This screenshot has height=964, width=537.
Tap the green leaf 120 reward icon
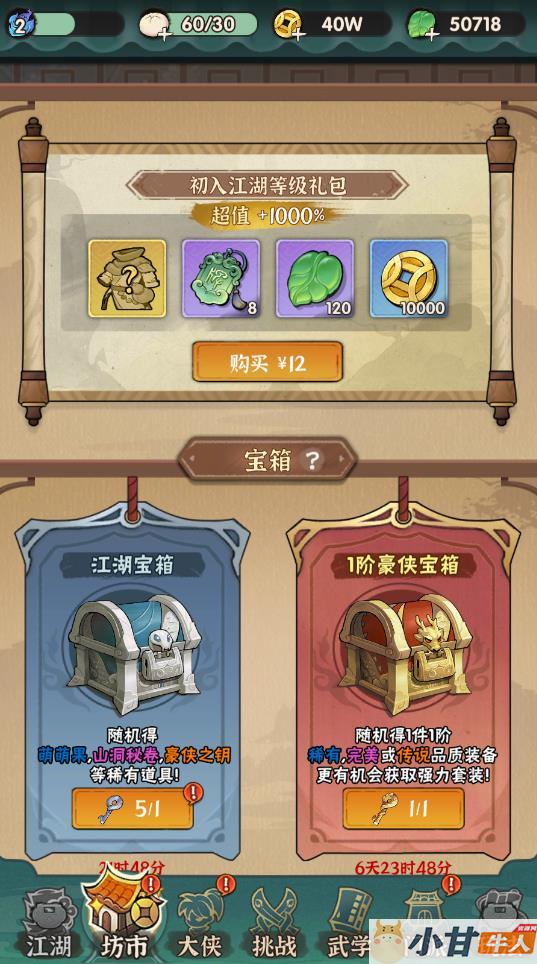(x=315, y=279)
